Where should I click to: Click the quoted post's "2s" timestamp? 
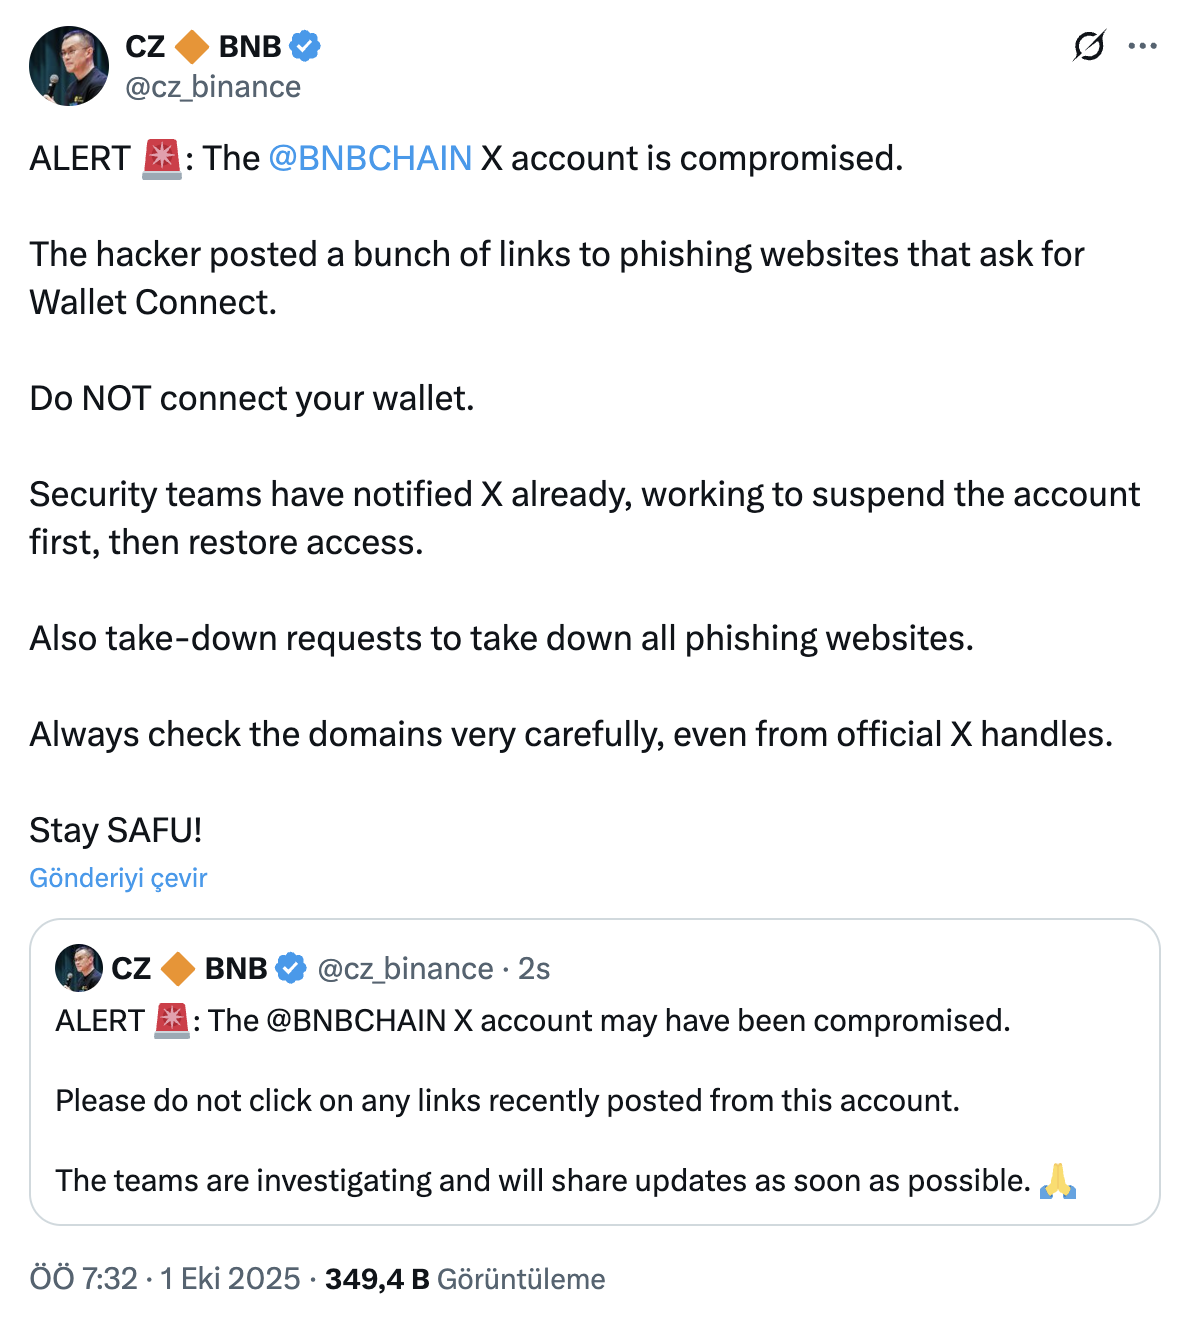click(534, 968)
